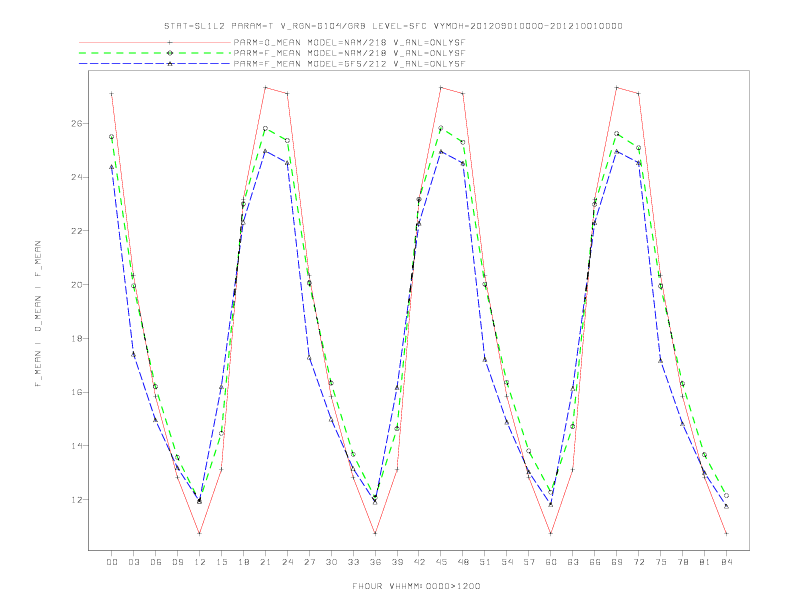Click the 24 label on the horizontal axis
This screenshot has height=612, width=792.
(287, 562)
